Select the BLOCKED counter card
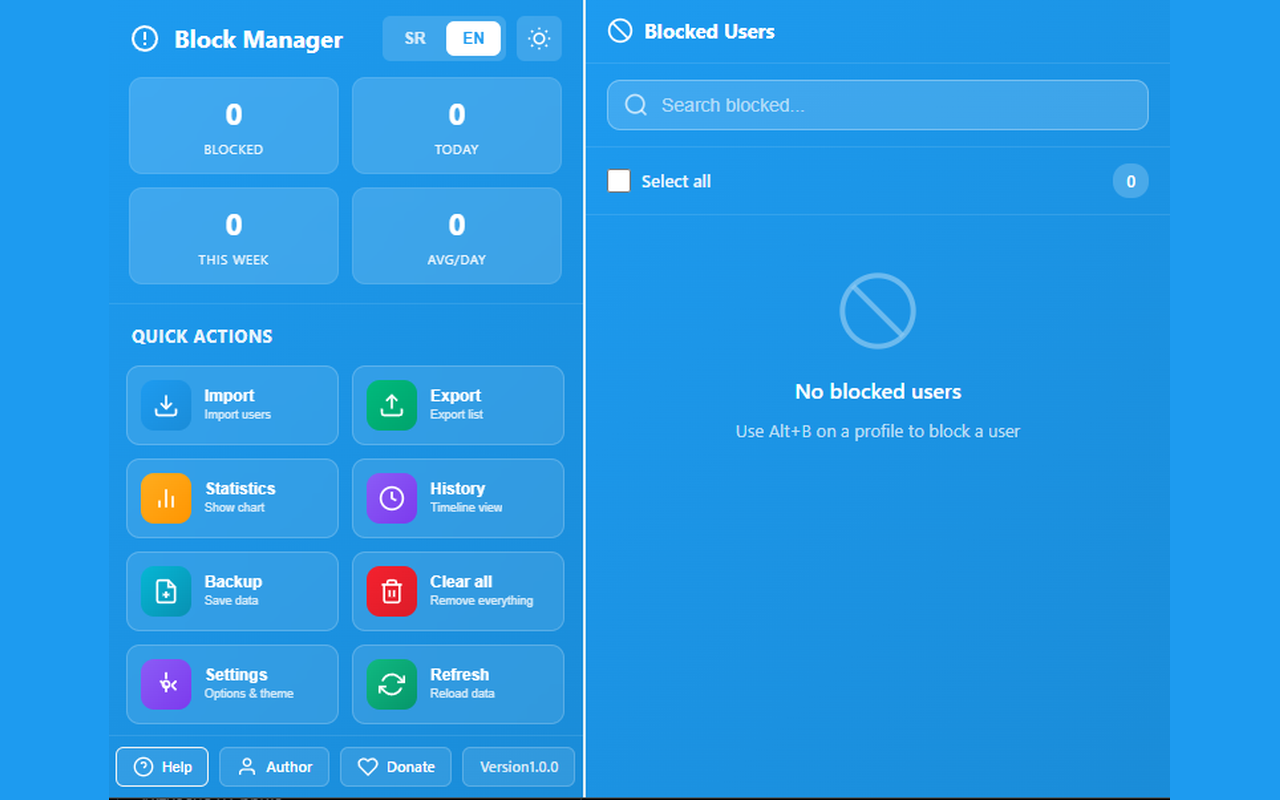This screenshot has height=800, width=1280. tap(233, 126)
